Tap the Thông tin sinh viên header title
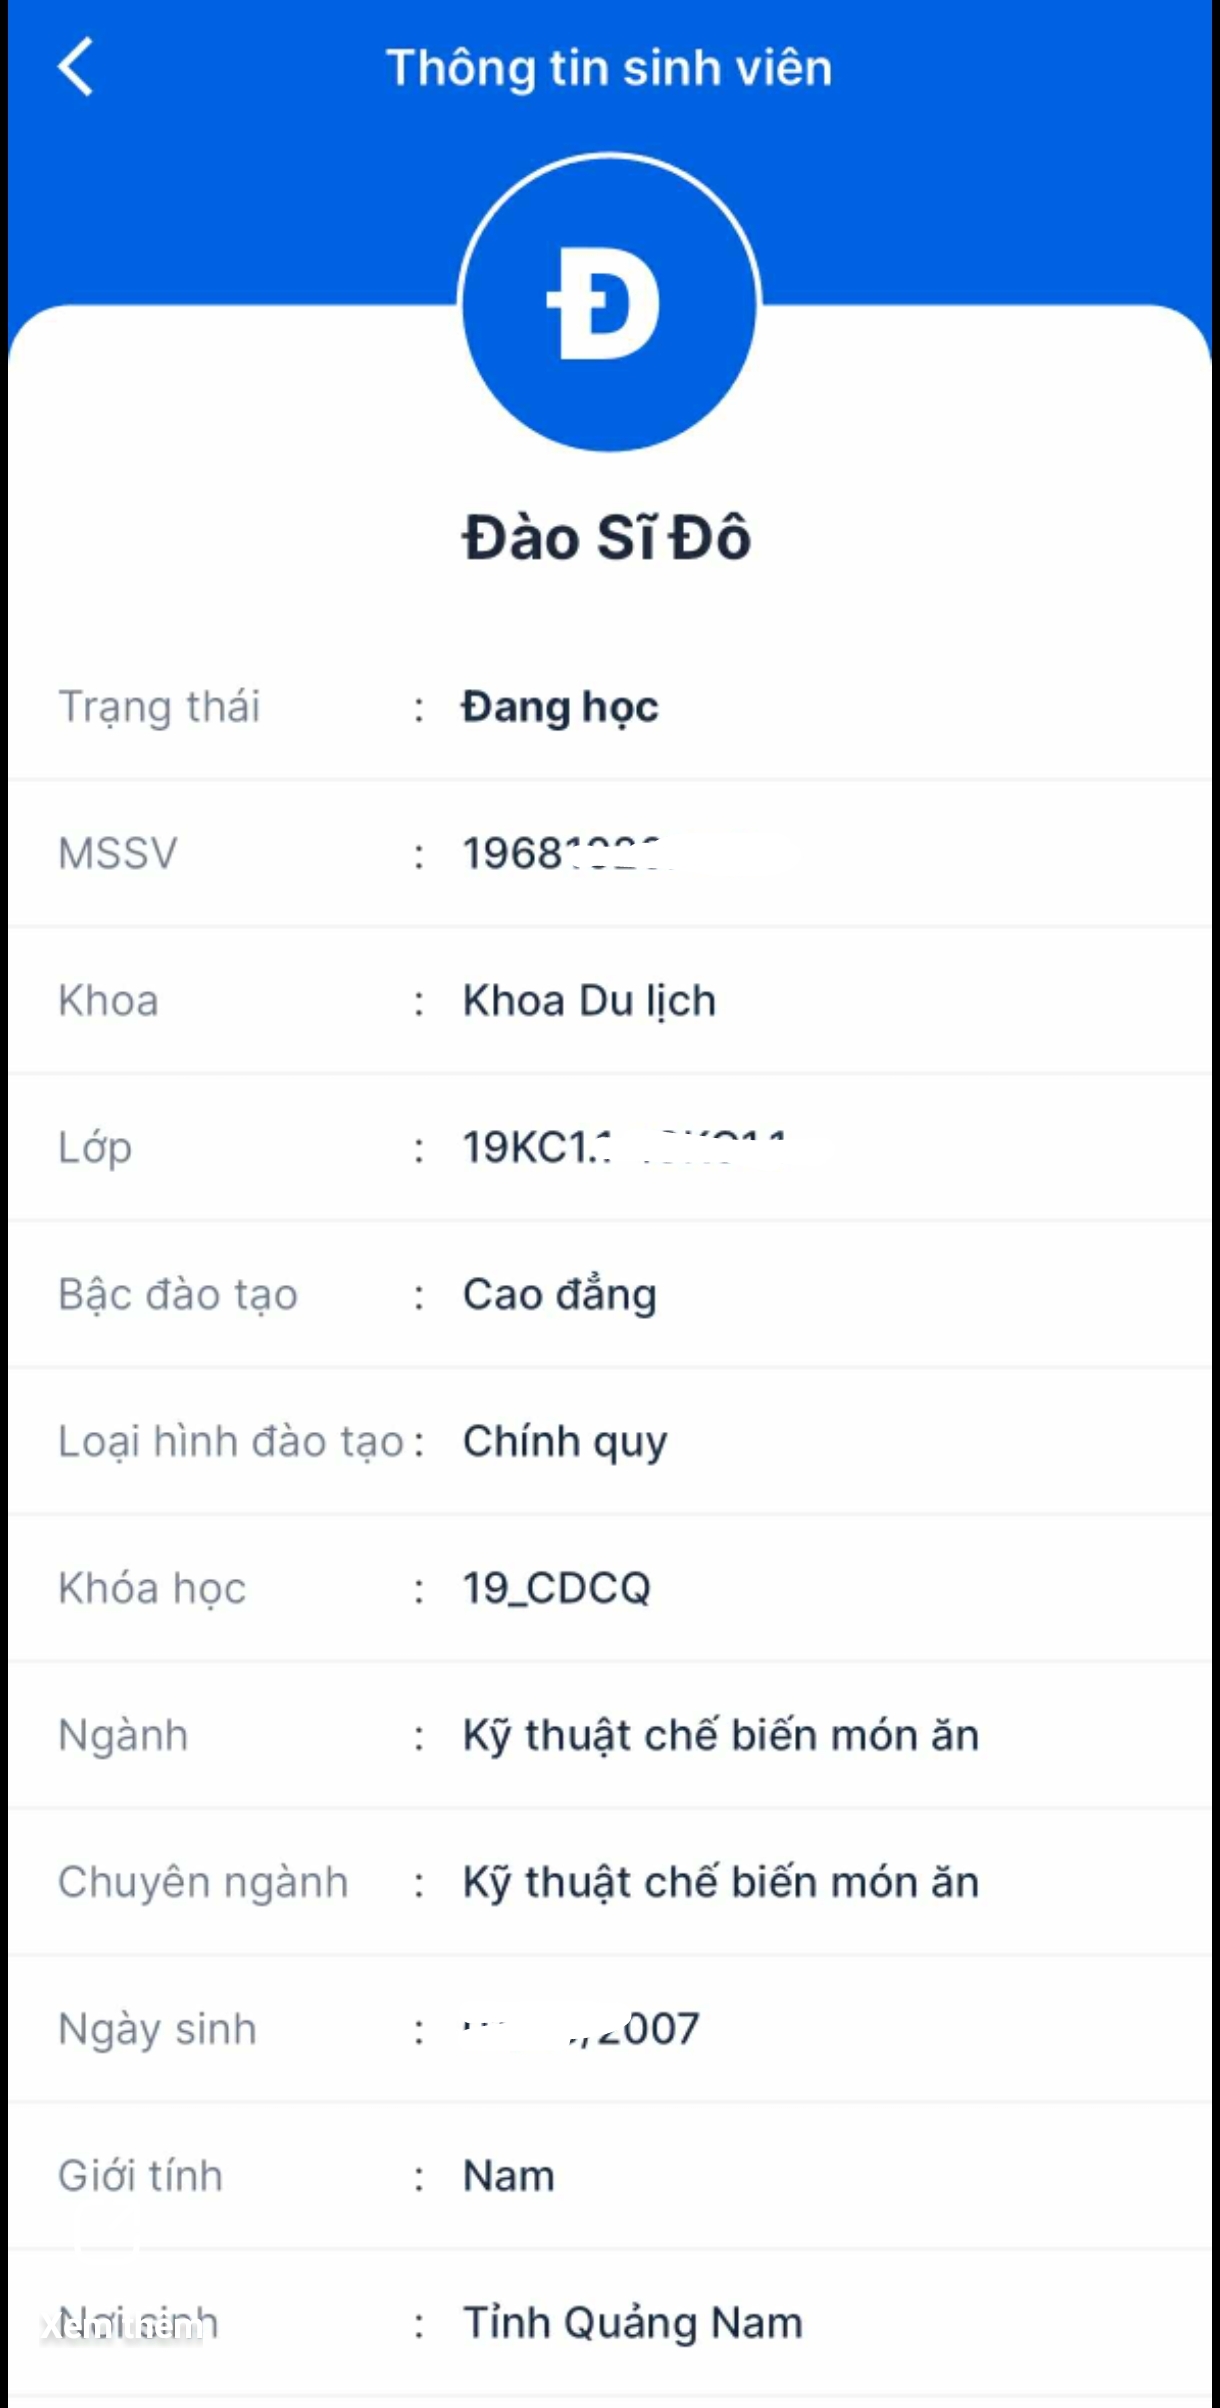 tap(609, 68)
